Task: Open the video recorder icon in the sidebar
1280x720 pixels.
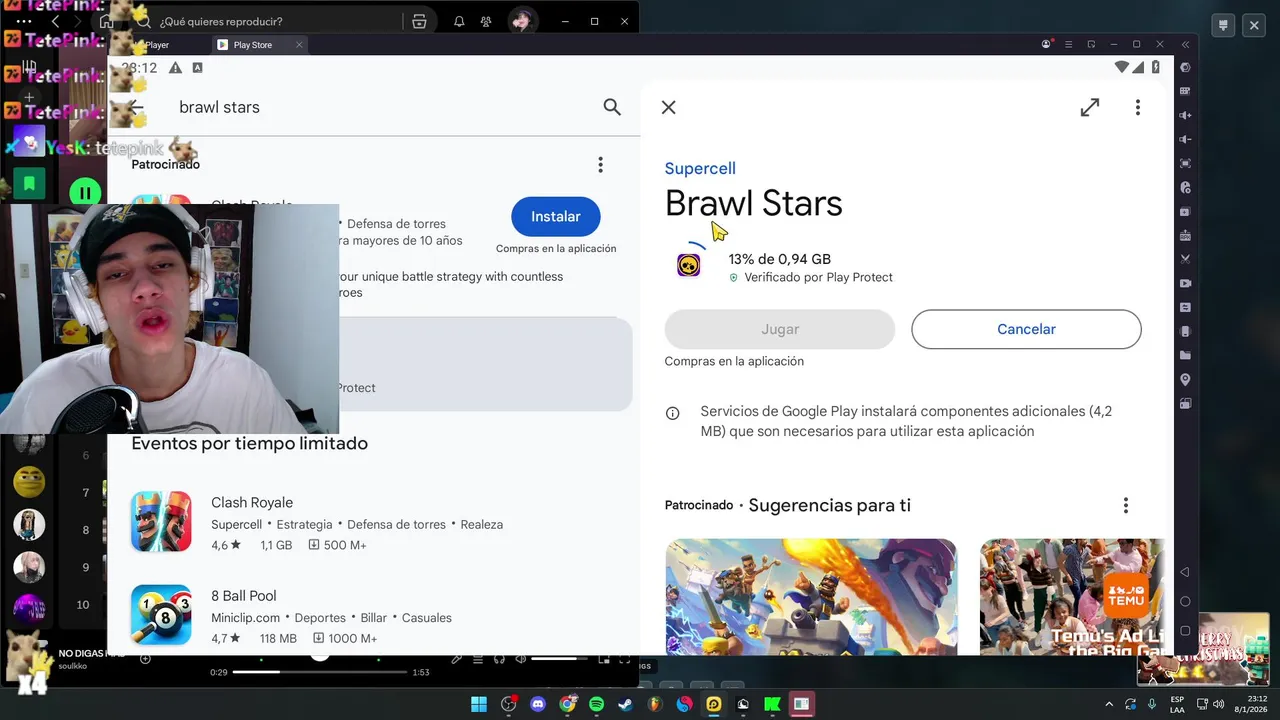Action: tap(1185, 284)
